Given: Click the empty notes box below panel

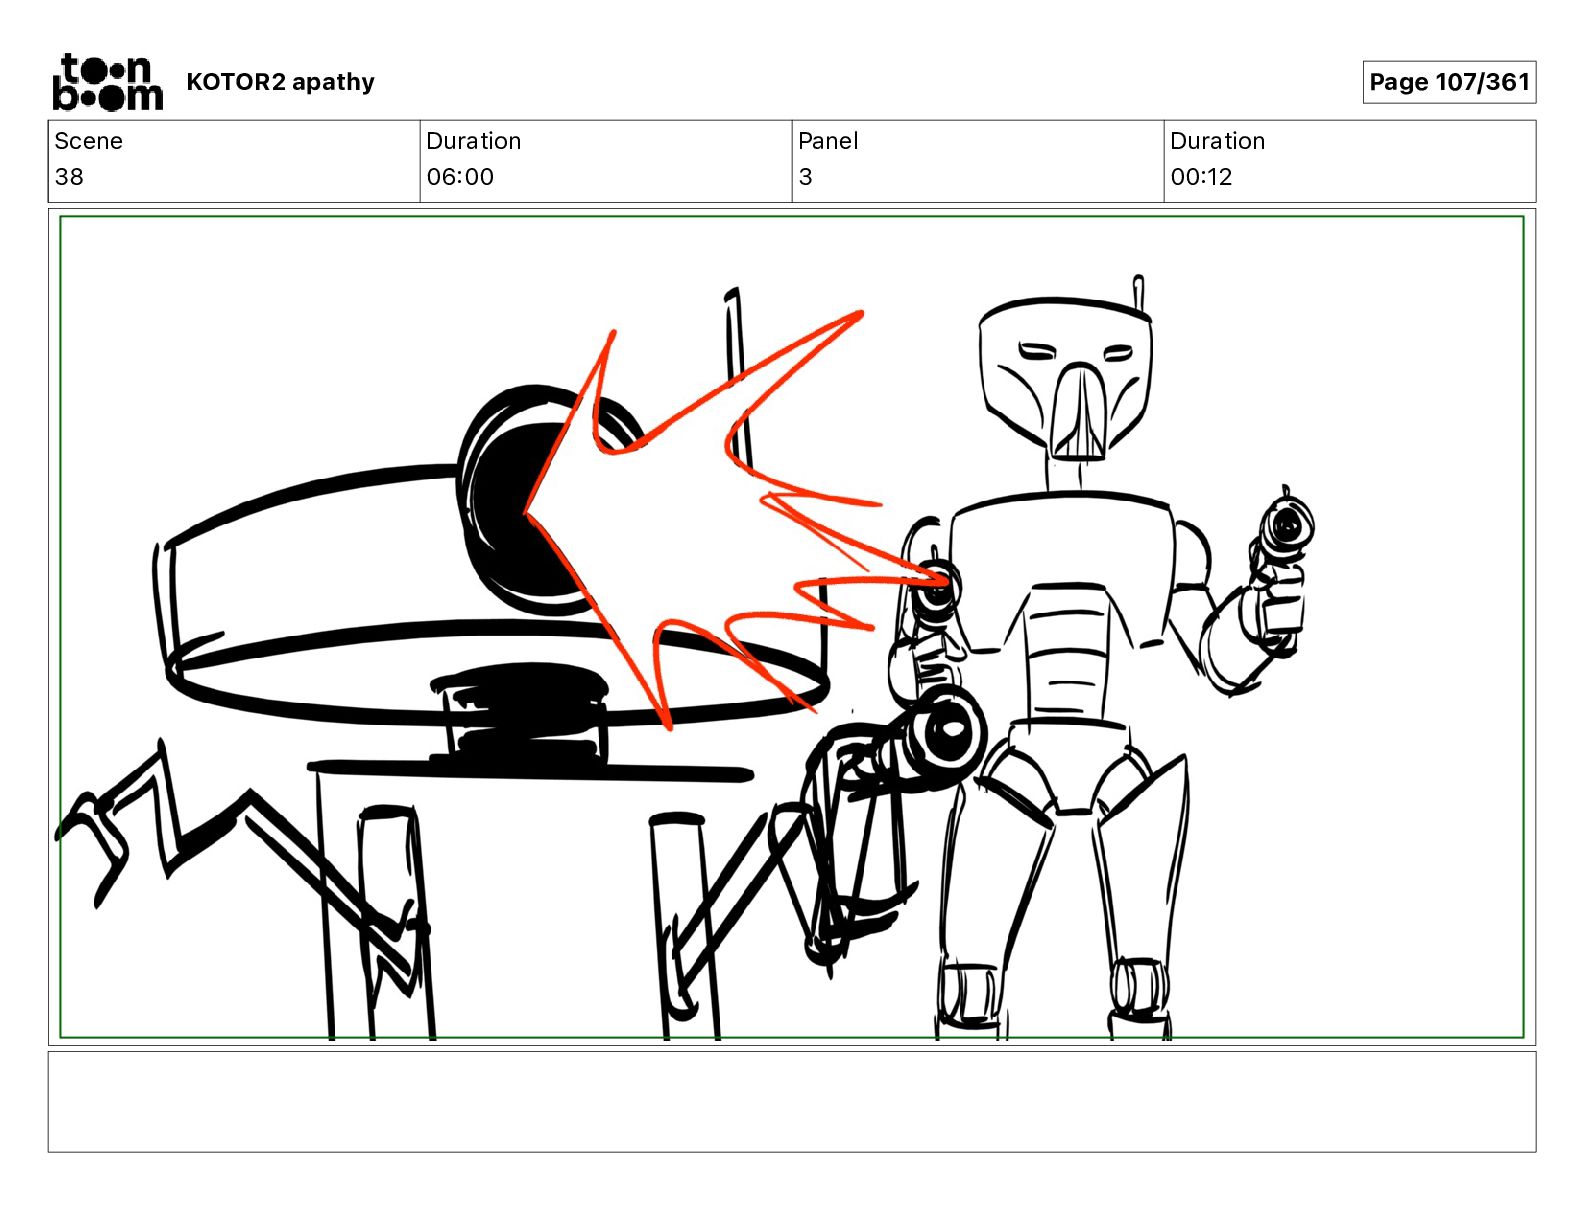Looking at the screenshot, I should point(792,1101).
